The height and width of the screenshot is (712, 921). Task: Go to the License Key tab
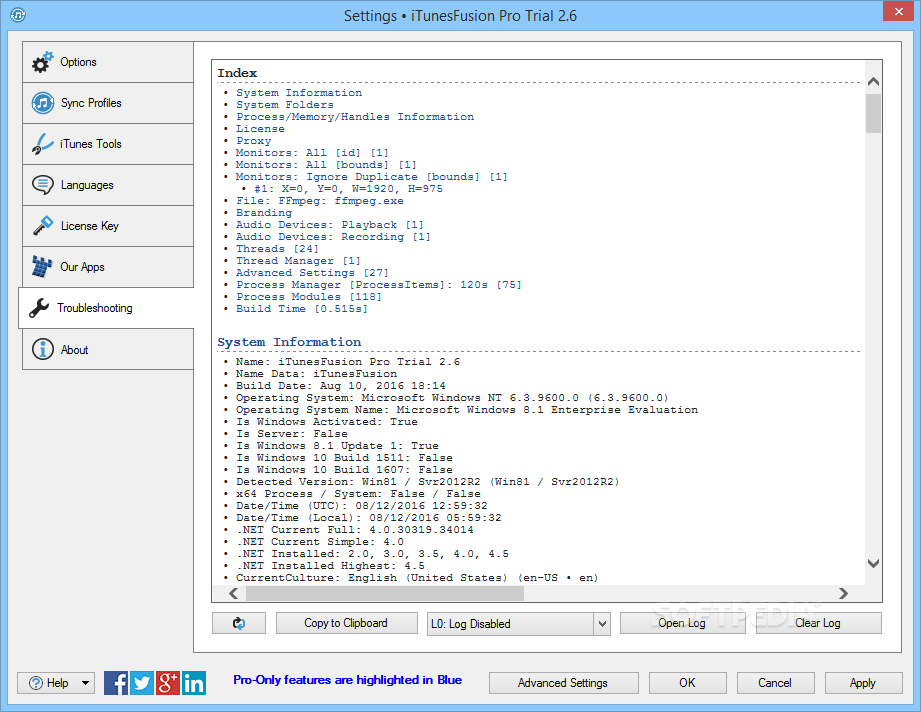pos(108,226)
